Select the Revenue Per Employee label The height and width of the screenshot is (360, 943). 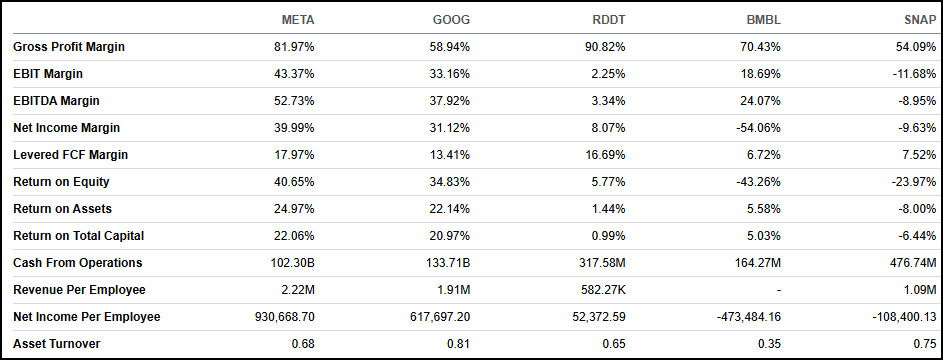point(79,290)
